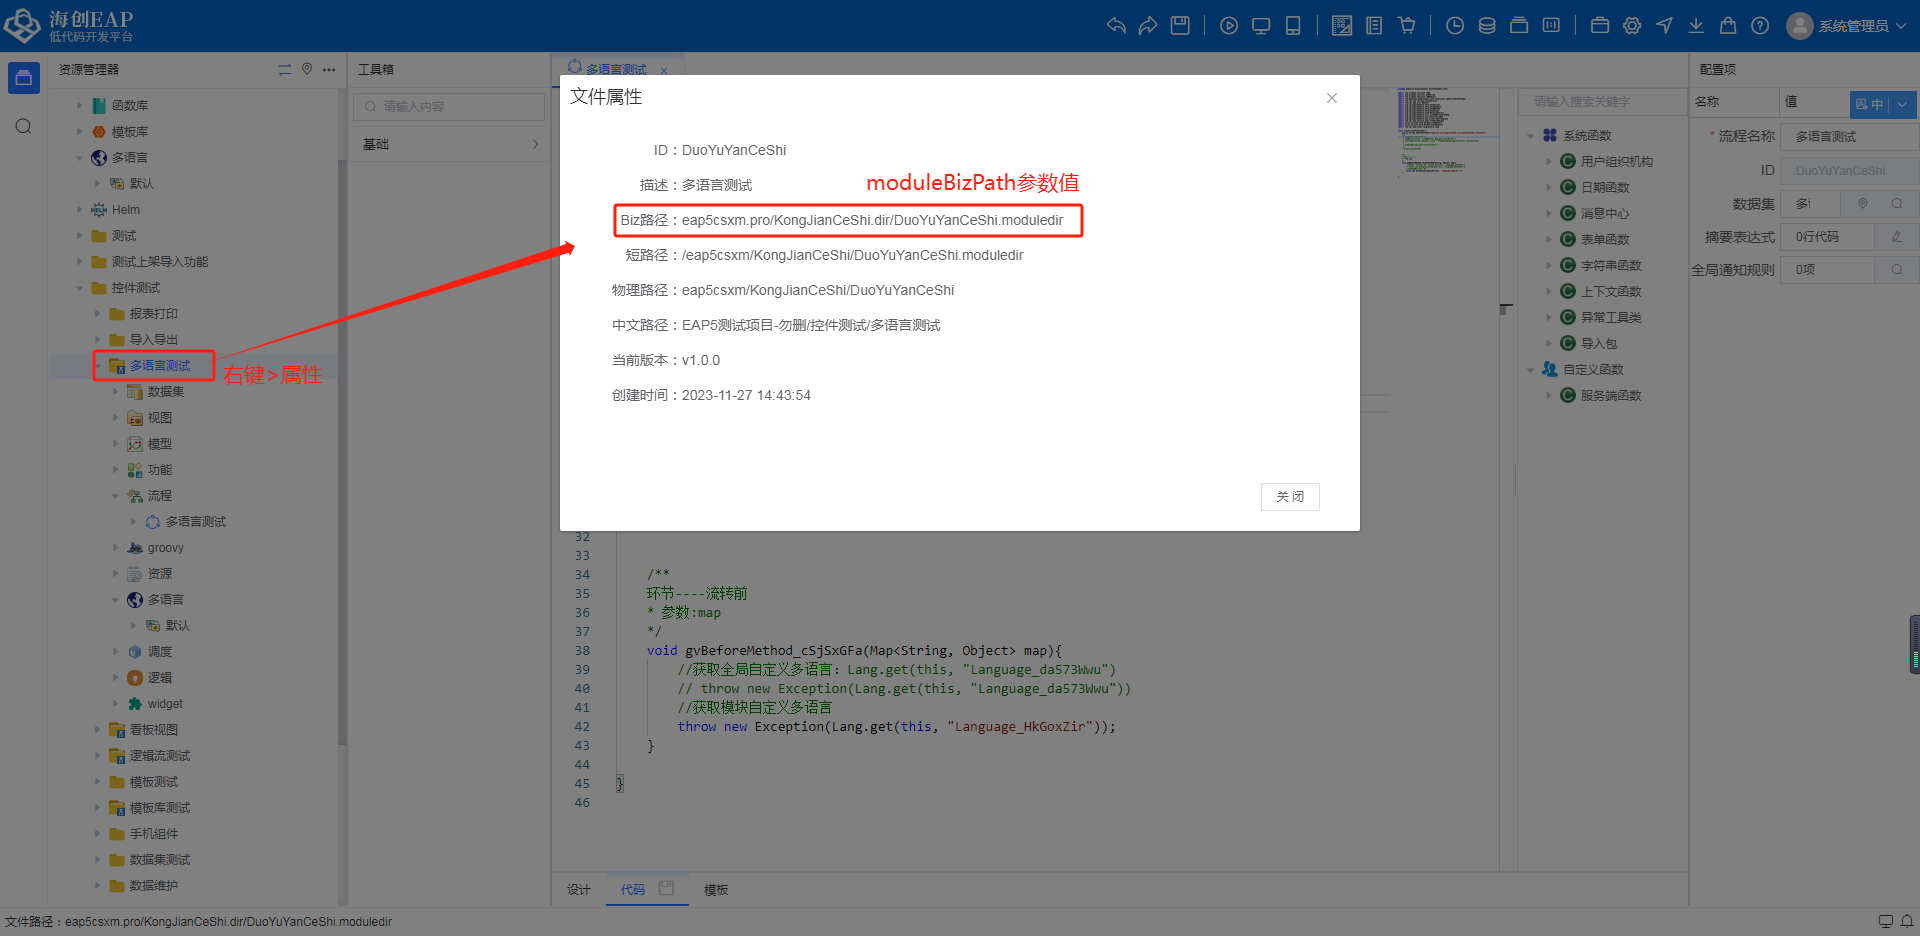This screenshot has height=936, width=1920.
Task: Click the help question mark icon
Action: [1760, 26]
